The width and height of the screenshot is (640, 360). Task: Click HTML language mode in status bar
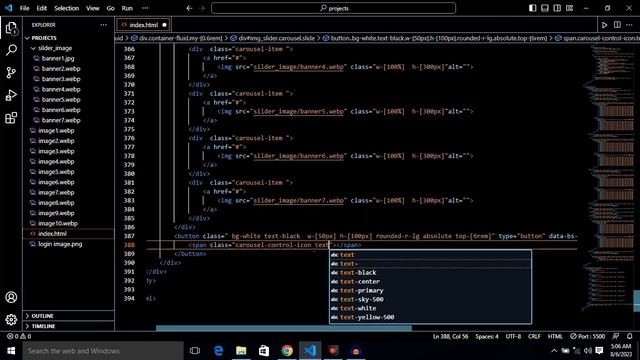pos(555,336)
